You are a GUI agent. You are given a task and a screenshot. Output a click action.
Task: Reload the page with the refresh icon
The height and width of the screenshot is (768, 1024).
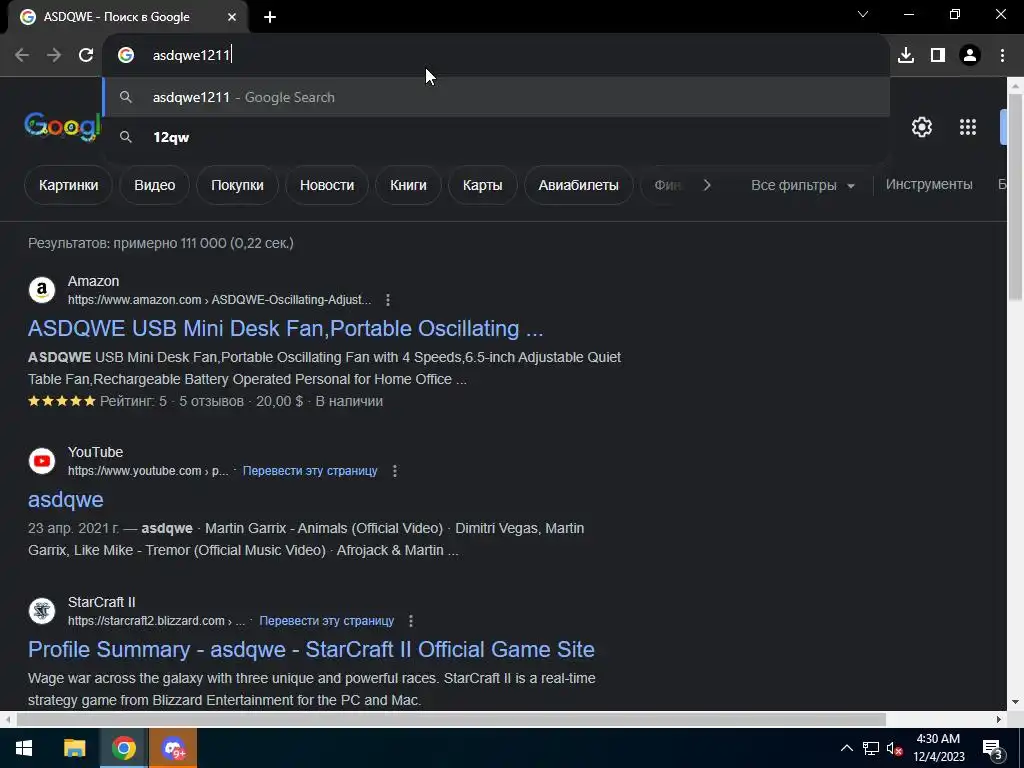tap(86, 55)
